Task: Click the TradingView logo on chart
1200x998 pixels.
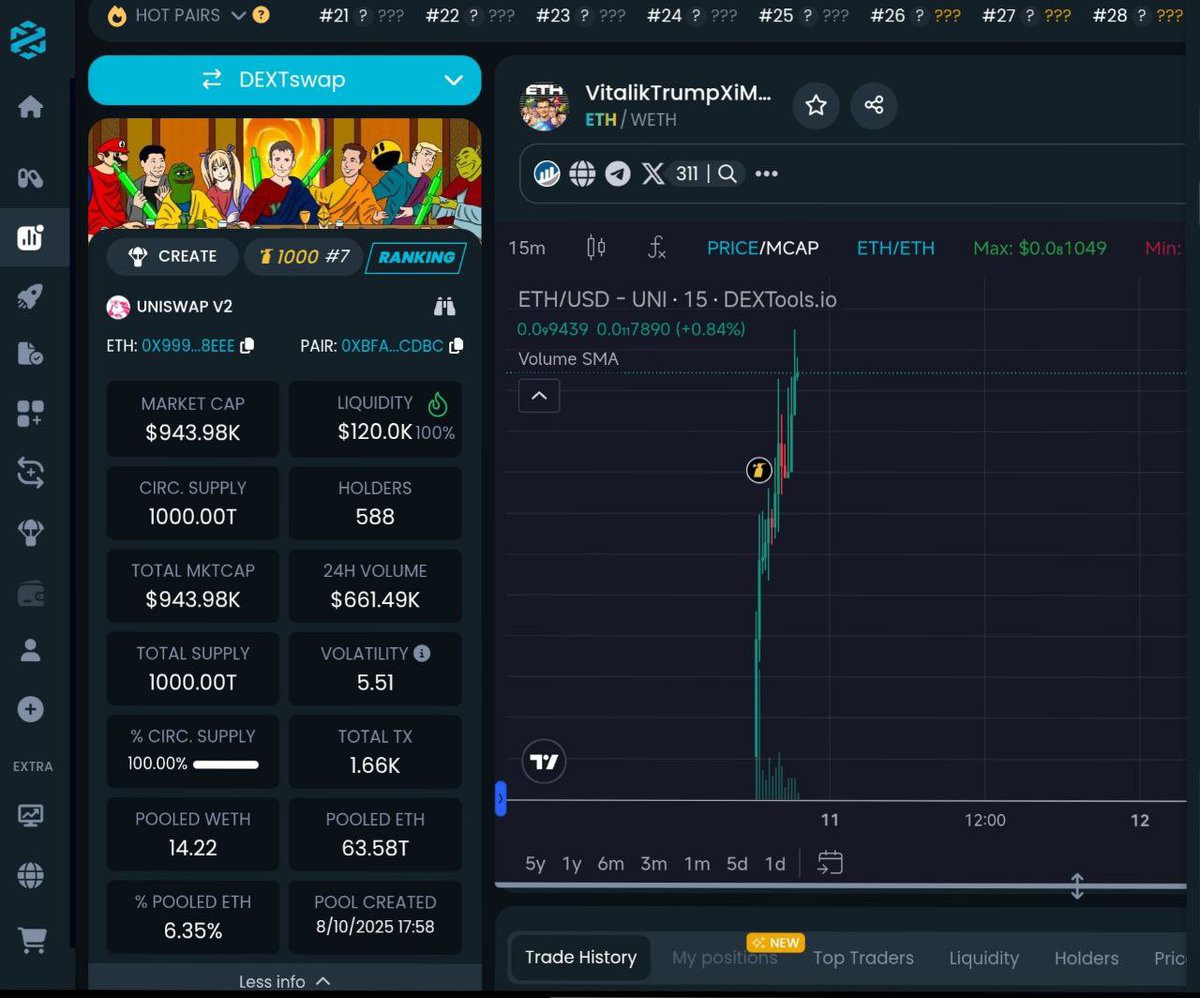Action: coord(544,762)
